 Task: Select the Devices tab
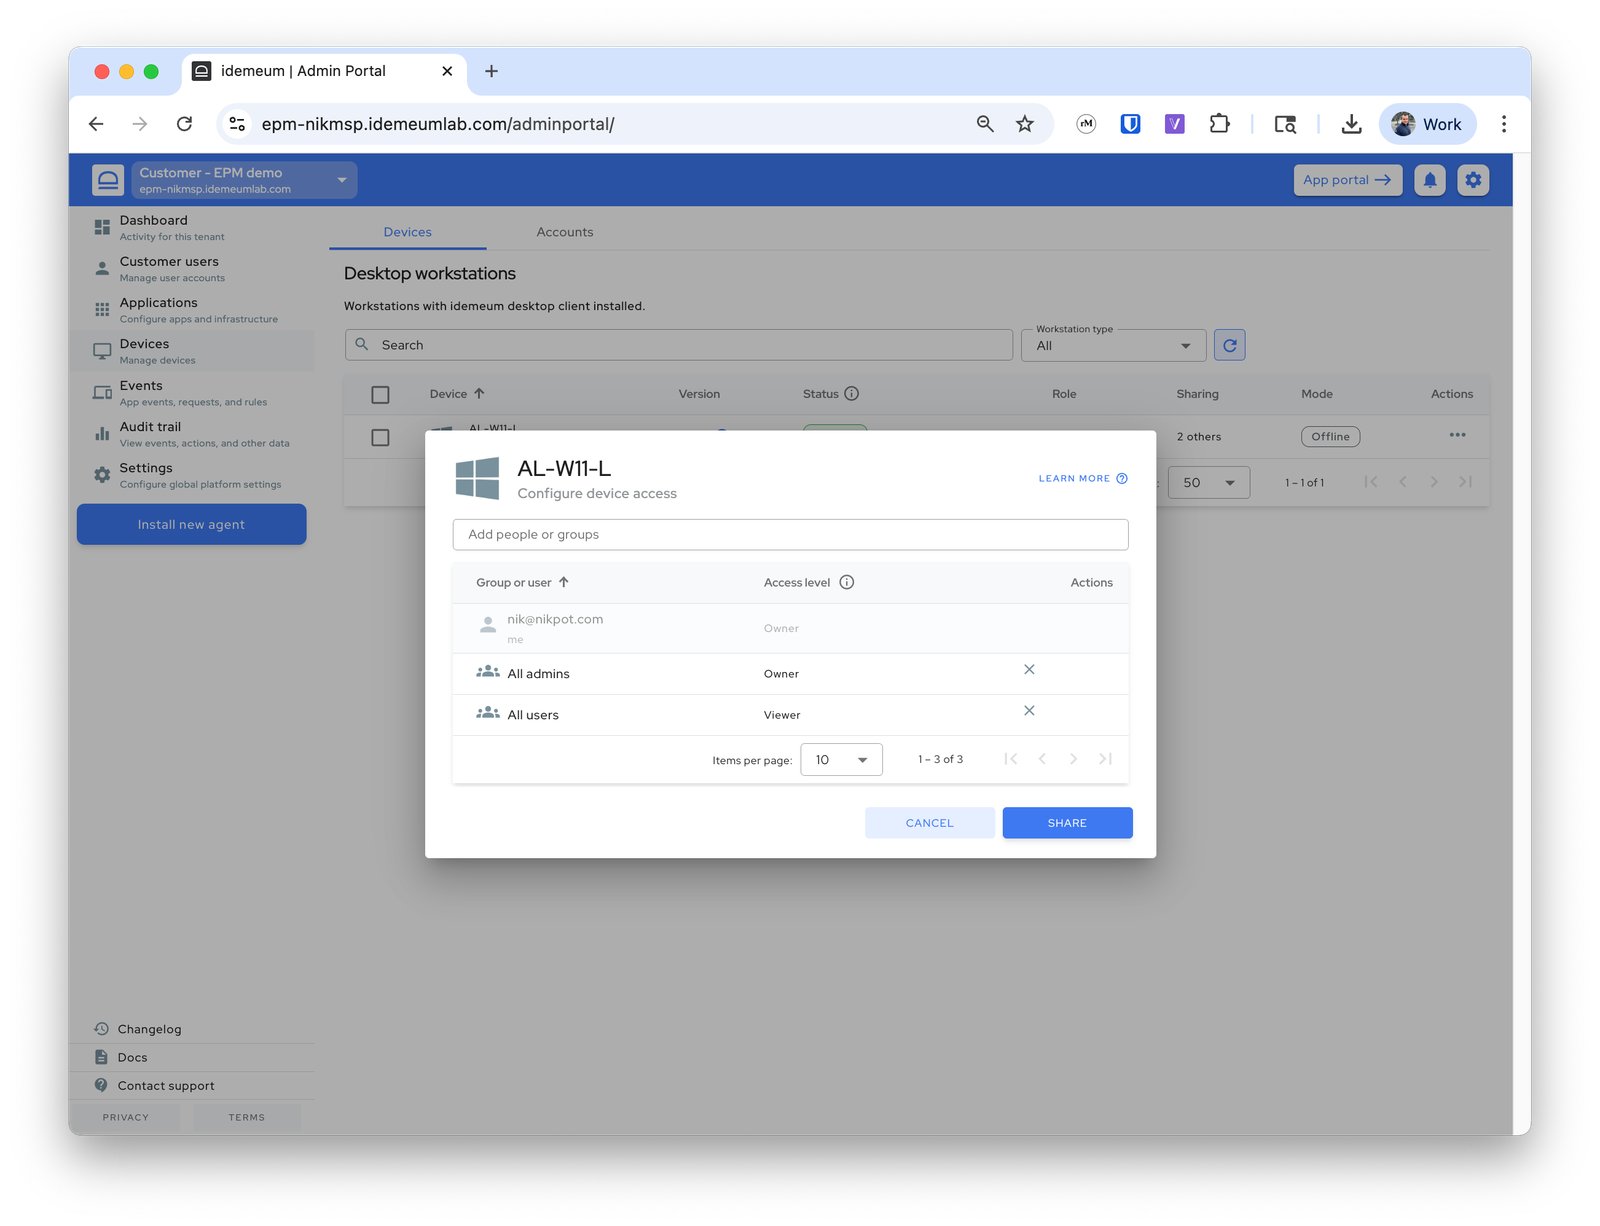tap(408, 232)
